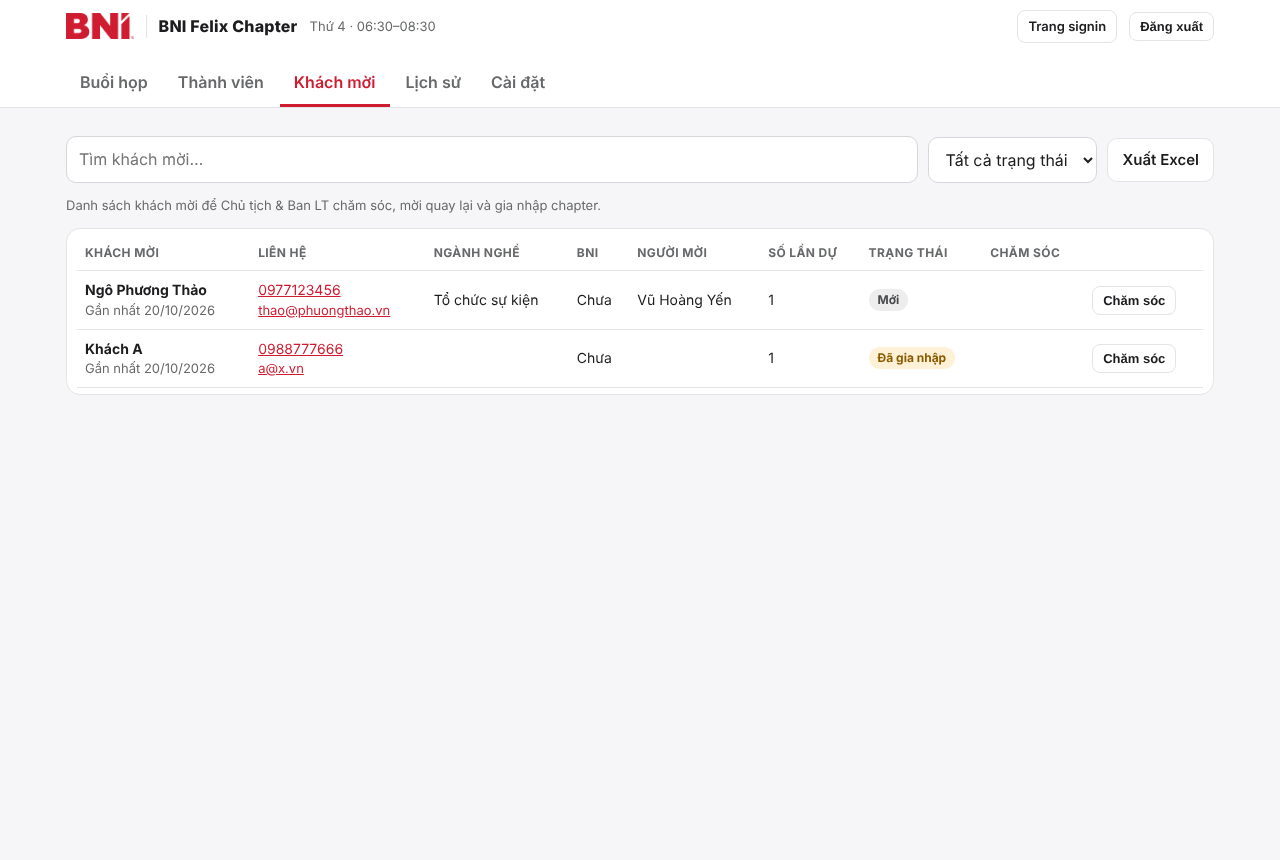Log out with the Đăng xuất button
The height and width of the screenshot is (860, 1280).
(x=1171, y=27)
